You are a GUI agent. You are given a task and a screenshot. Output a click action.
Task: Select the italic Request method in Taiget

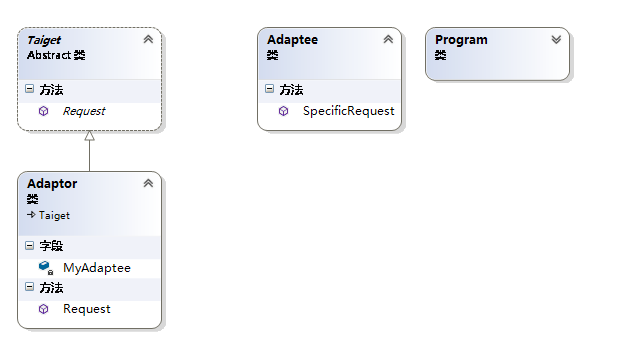84,111
